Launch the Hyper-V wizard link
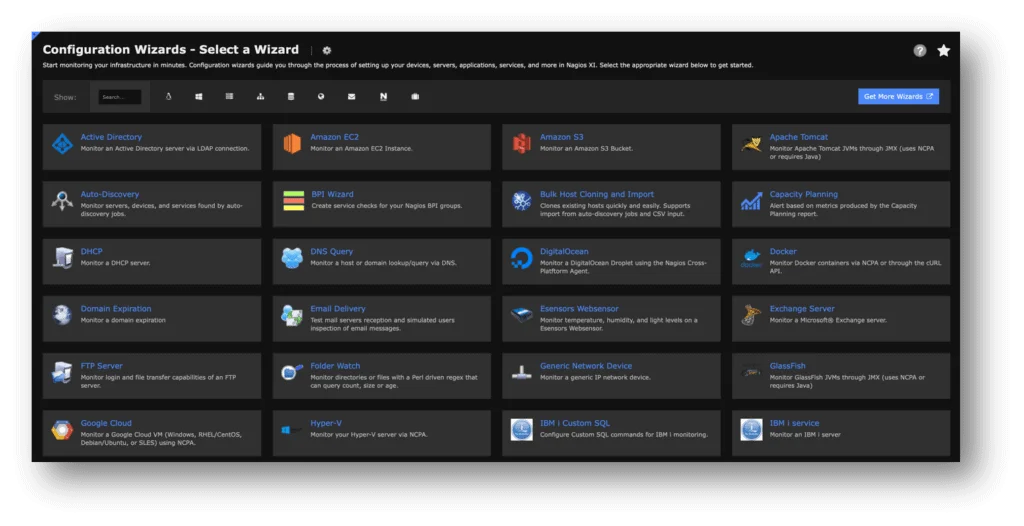1024x526 pixels. (x=326, y=423)
